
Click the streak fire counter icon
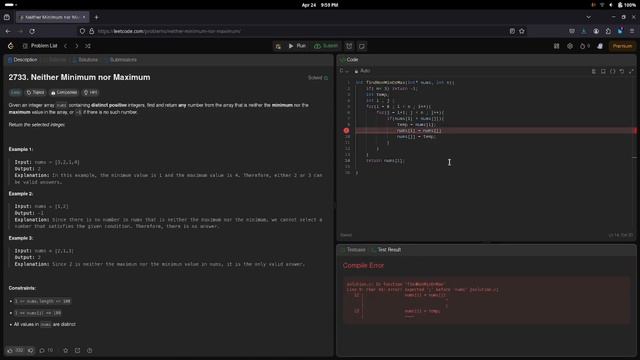point(584,46)
